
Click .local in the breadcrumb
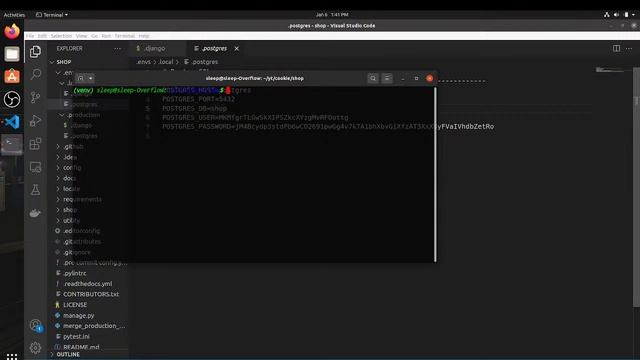166,62
